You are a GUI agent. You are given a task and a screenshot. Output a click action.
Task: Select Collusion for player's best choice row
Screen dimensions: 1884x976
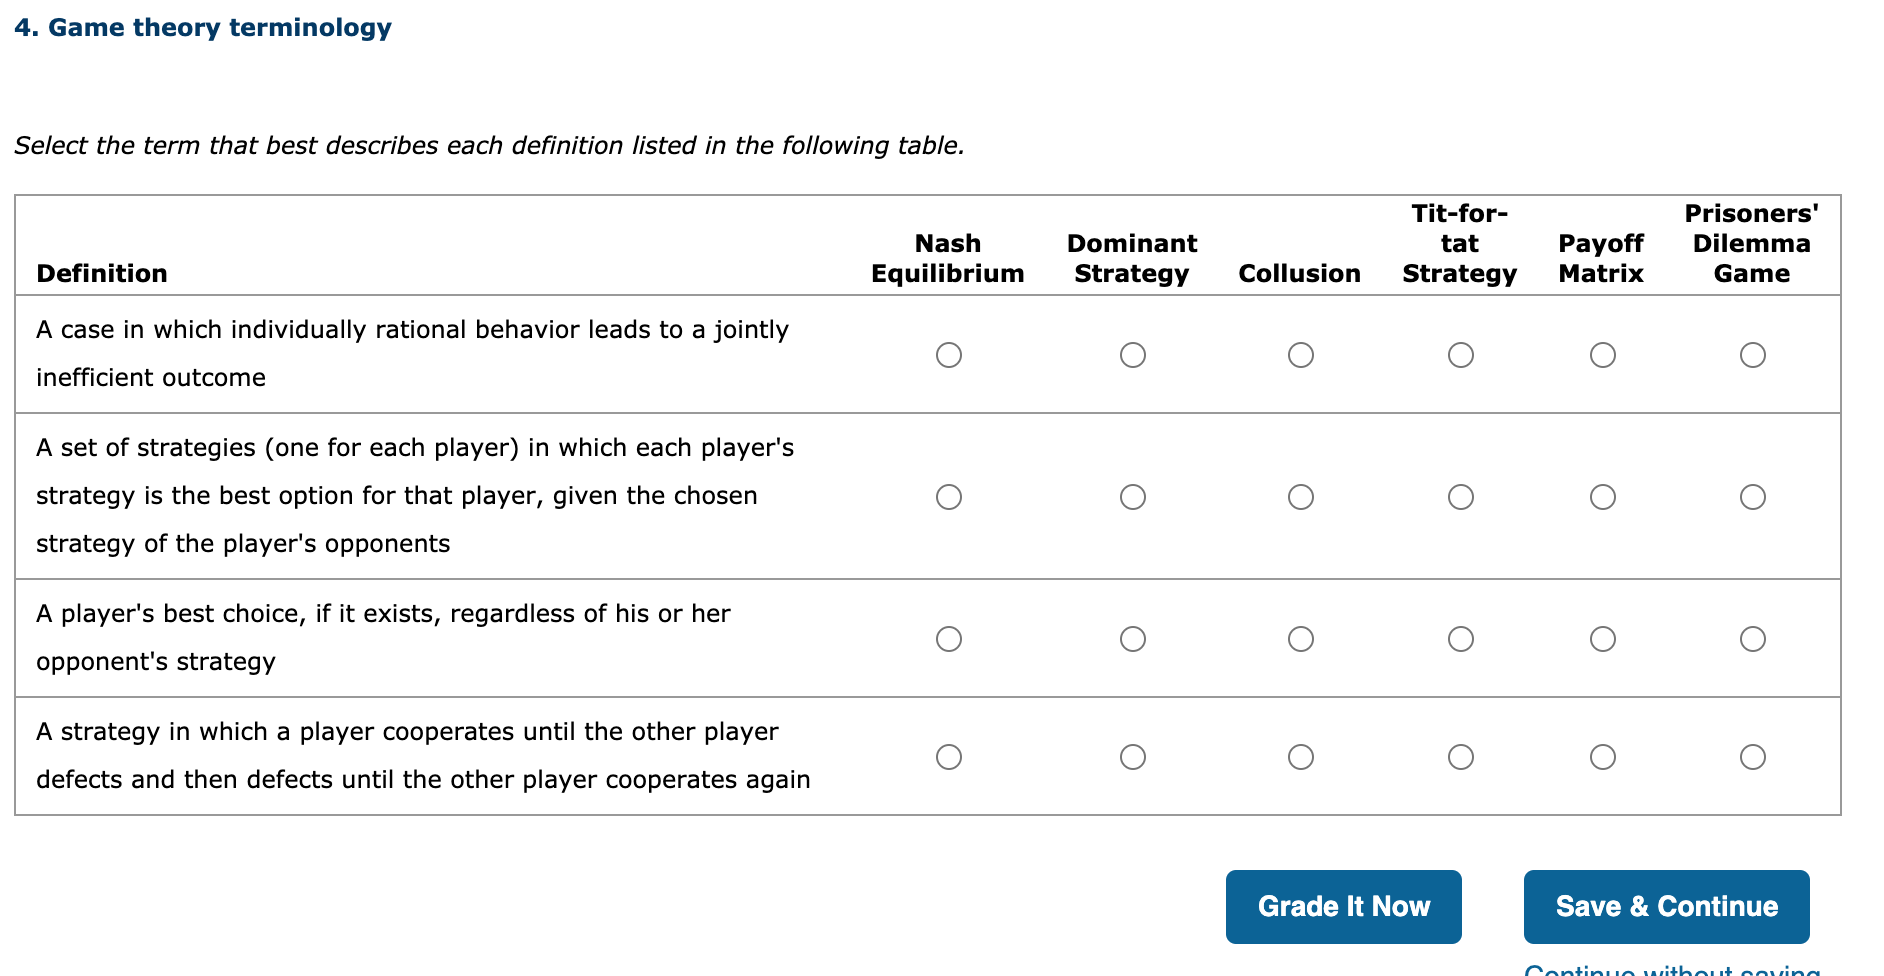[1300, 639]
